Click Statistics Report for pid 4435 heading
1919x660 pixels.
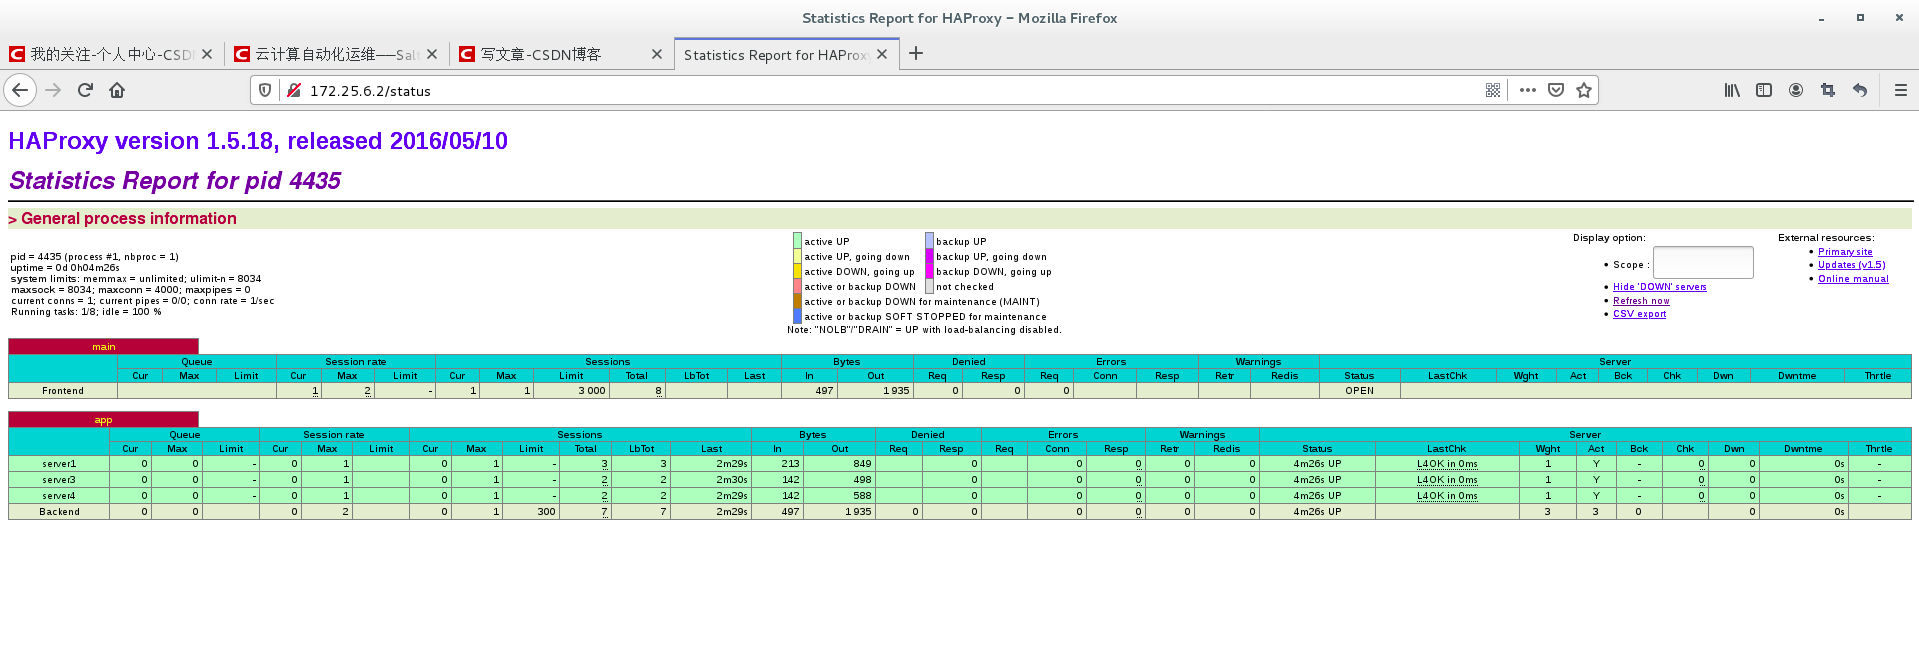(x=175, y=181)
